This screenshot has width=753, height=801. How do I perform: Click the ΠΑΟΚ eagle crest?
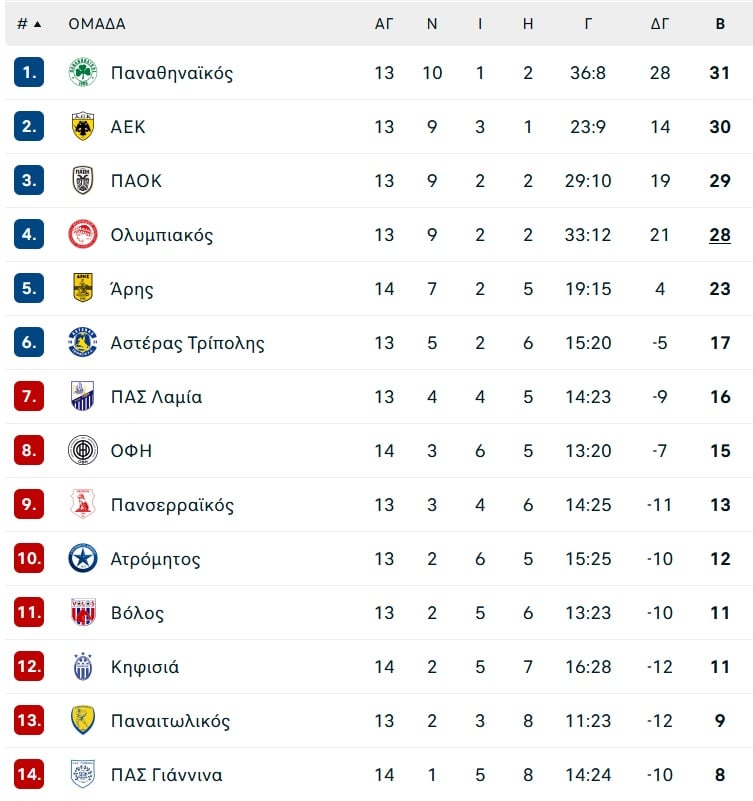82,180
